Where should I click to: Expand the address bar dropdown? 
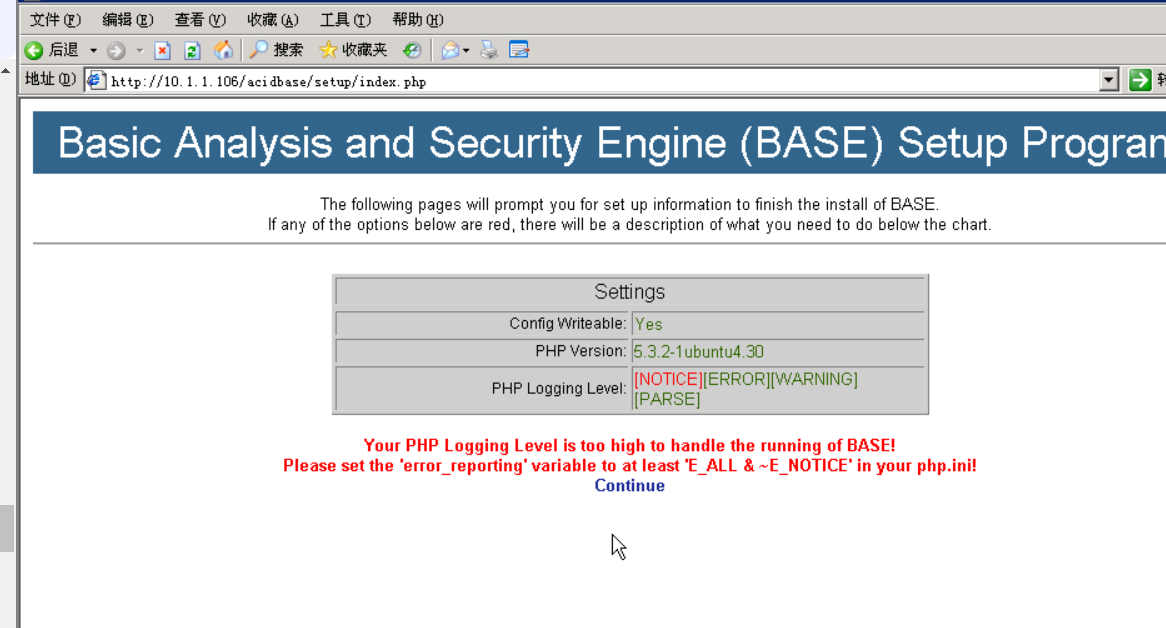tap(1109, 80)
